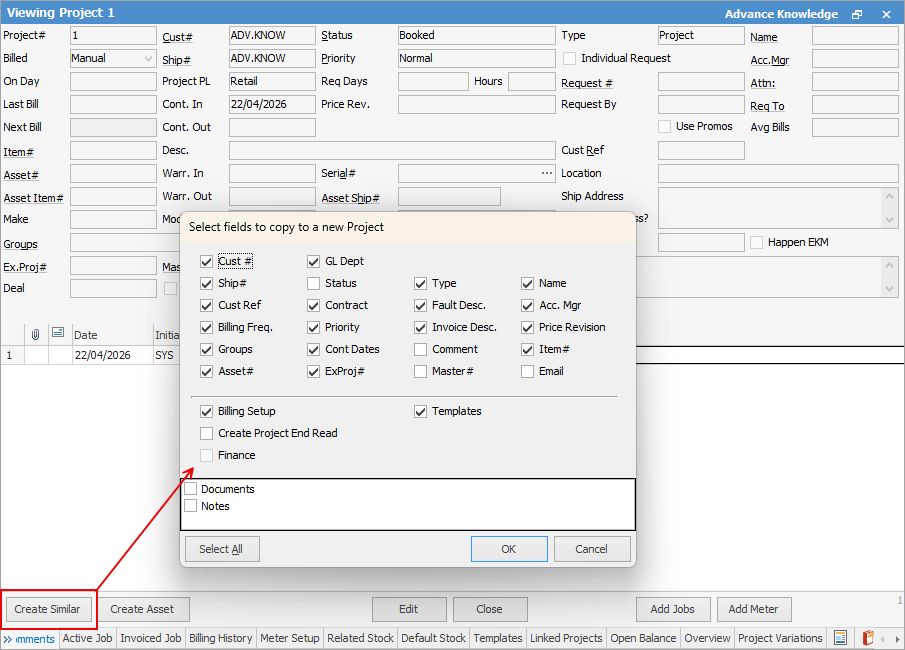Click the Priority field showing Normal

point(476,58)
